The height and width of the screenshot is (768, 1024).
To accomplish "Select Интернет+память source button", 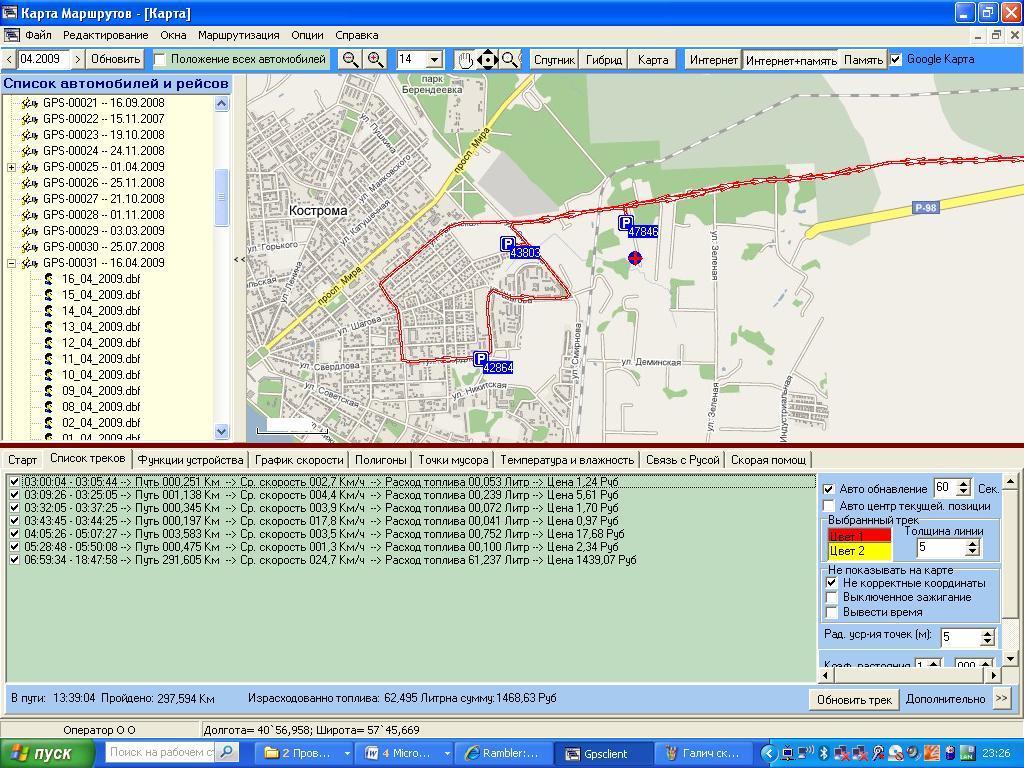I will tap(791, 61).
